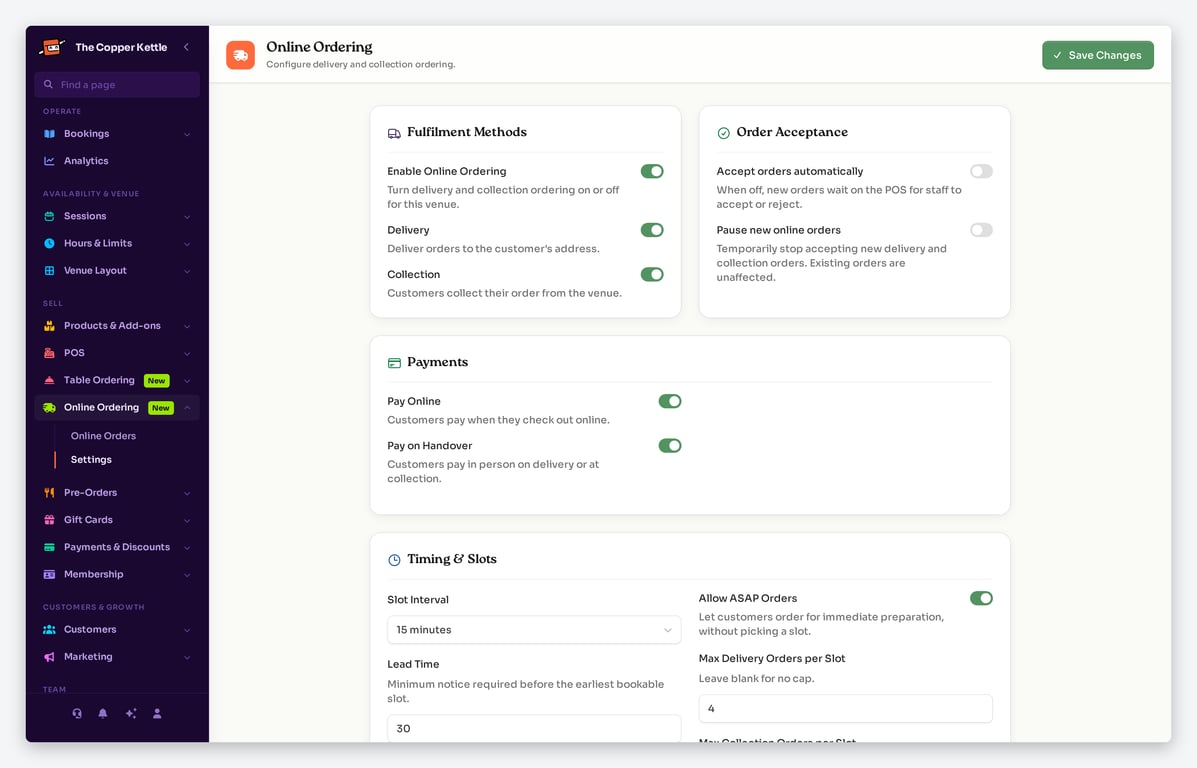Click the Order Acceptance checkmark icon
The width and height of the screenshot is (1197, 768).
(x=723, y=134)
